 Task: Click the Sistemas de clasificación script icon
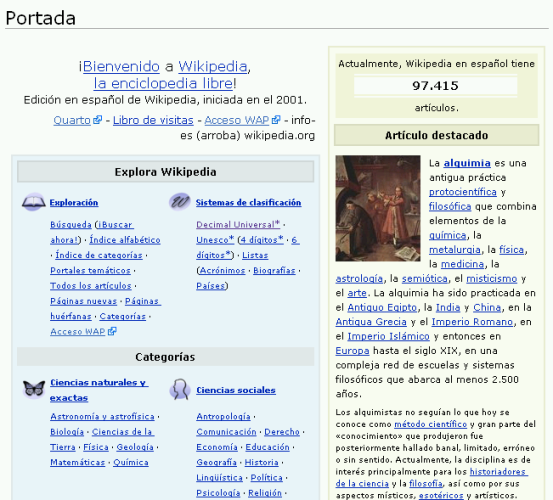click(180, 202)
